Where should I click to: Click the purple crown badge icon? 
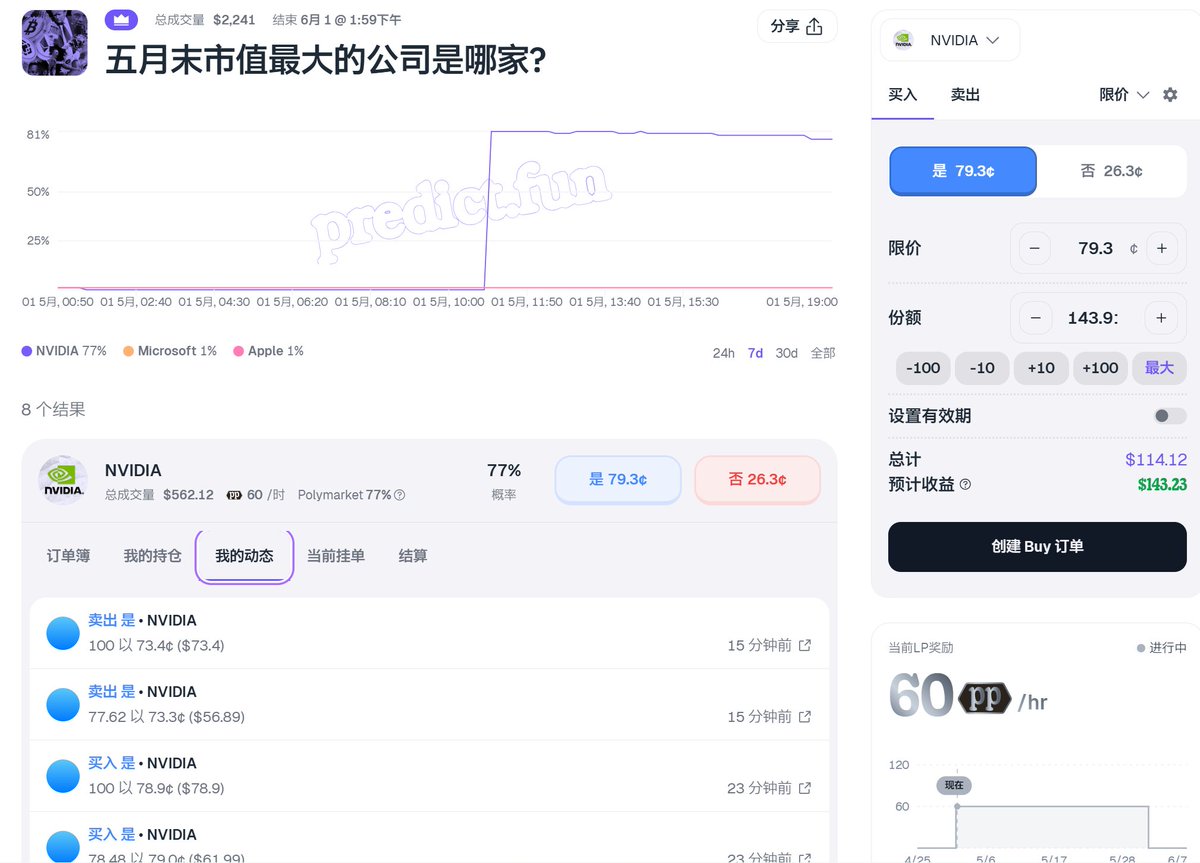click(x=121, y=20)
